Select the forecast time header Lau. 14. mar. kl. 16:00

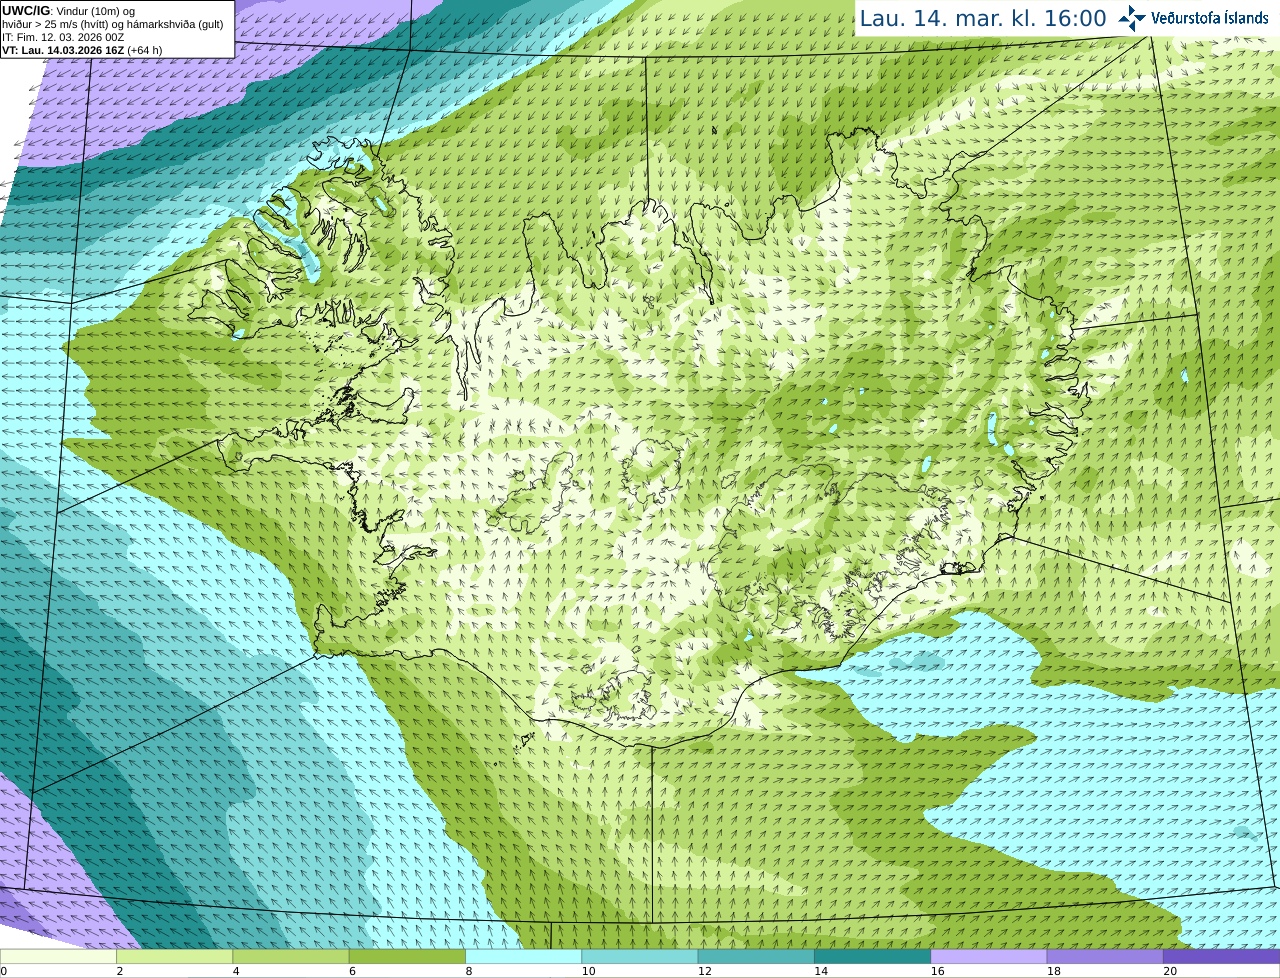coord(983,18)
